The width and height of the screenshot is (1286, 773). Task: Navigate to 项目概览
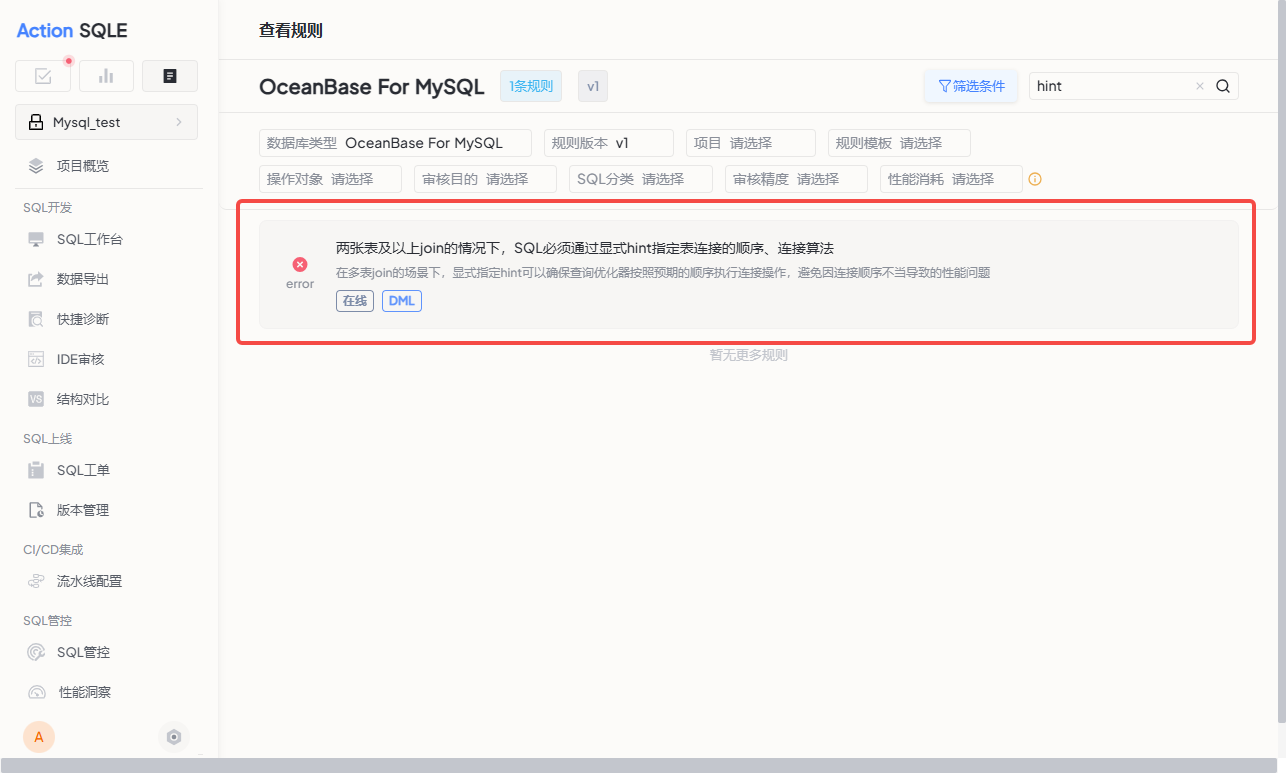pyautogui.click(x=83, y=166)
